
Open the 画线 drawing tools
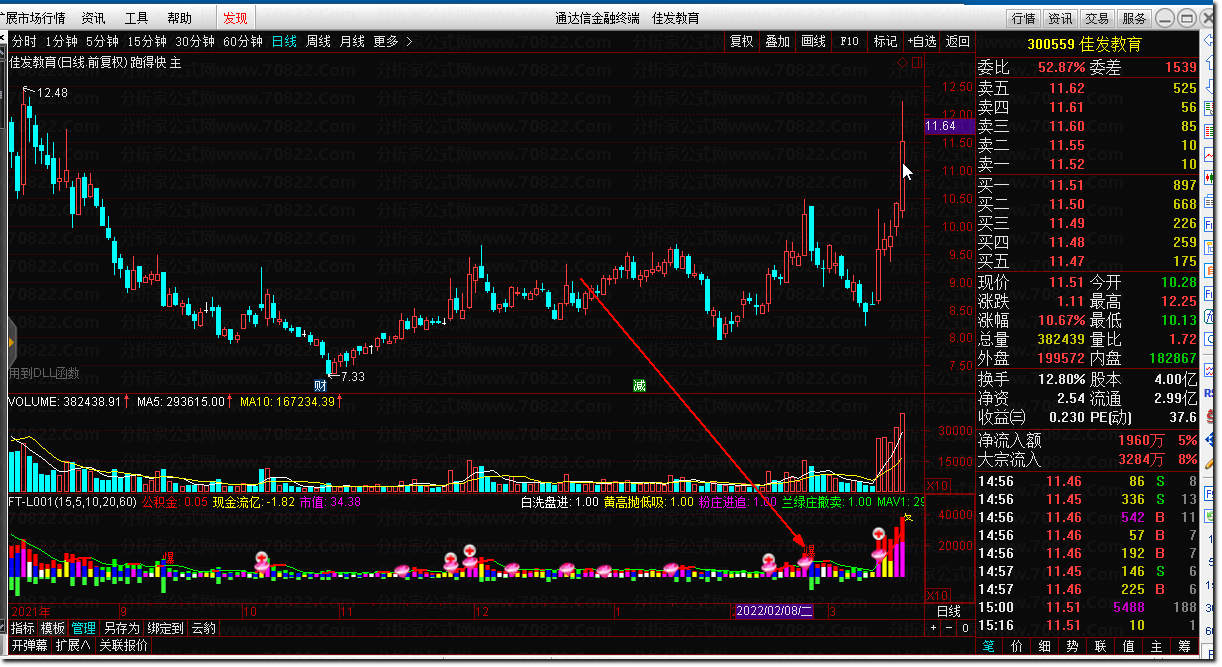[x=814, y=41]
